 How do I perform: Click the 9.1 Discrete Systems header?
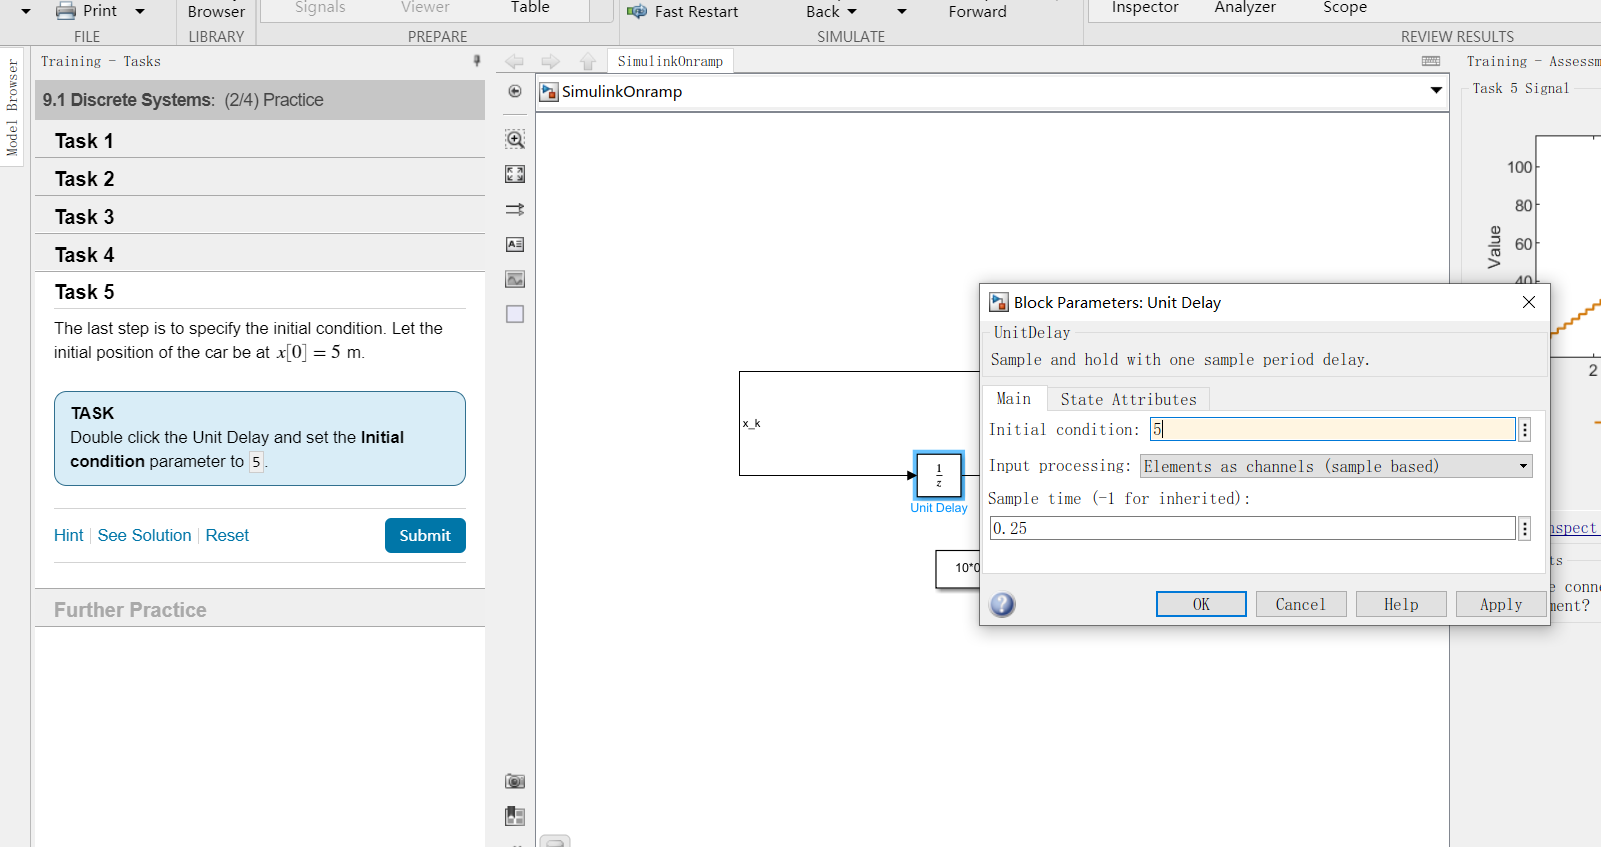(260, 100)
